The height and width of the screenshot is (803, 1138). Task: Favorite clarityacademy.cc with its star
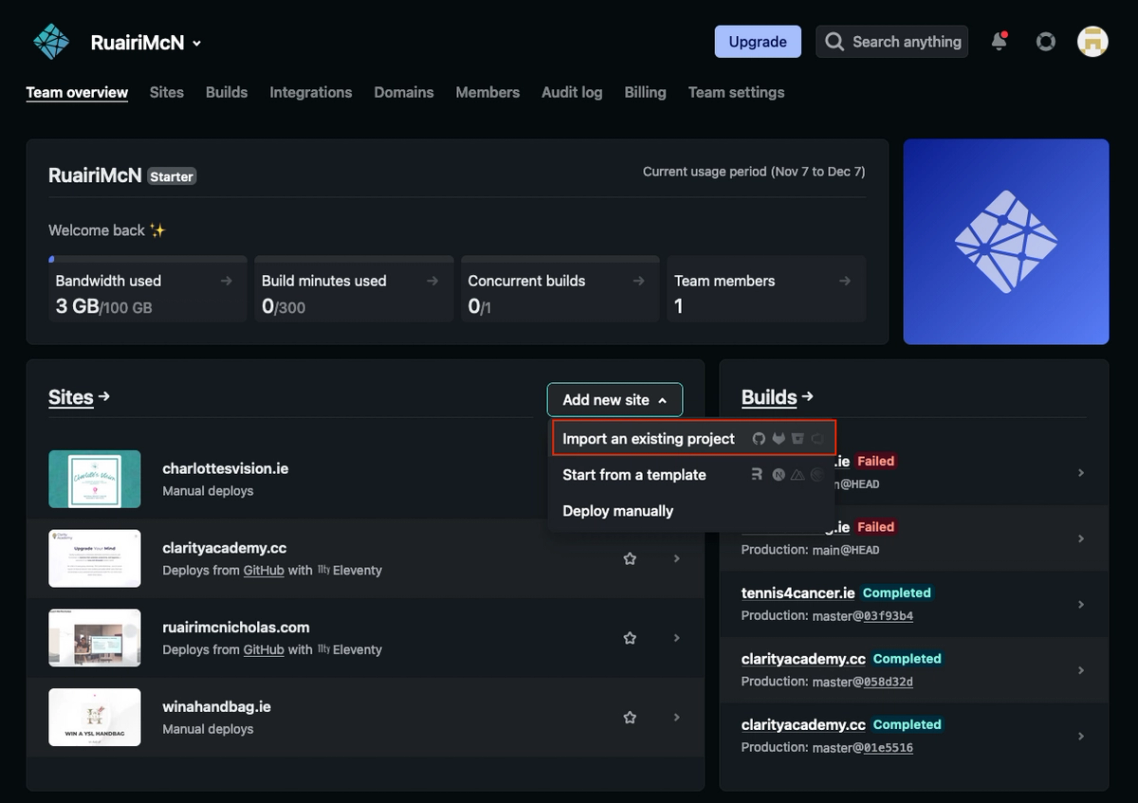pos(630,558)
